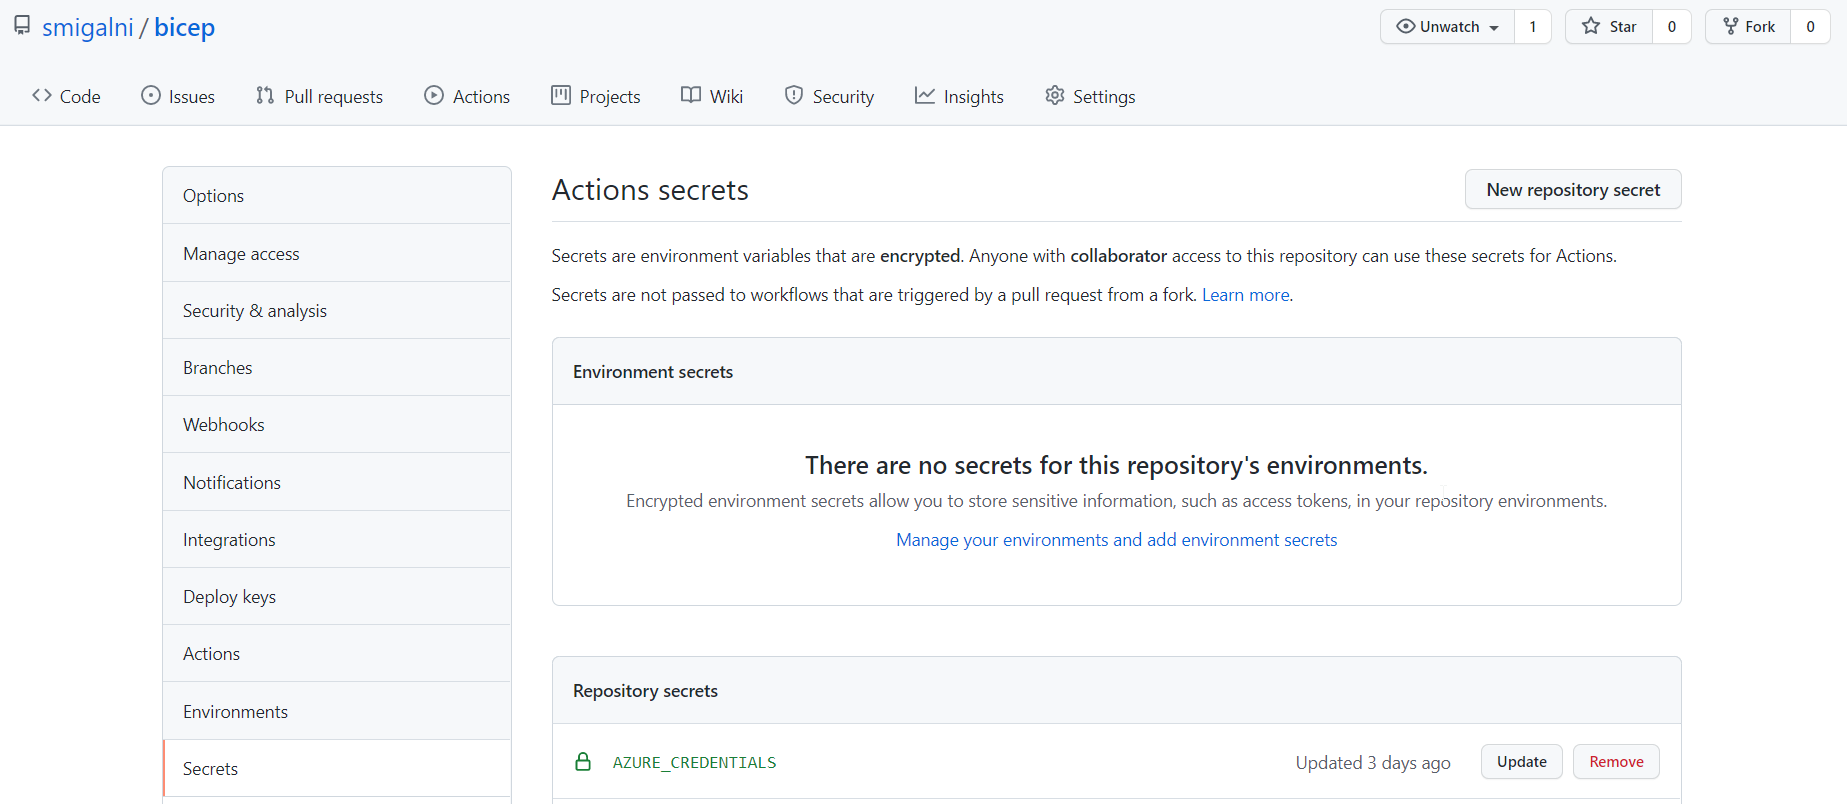Click the Code tab brackets icon
Image resolution: width=1847 pixels, height=804 pixels.
pyautogui.click(x=42, y=96)
